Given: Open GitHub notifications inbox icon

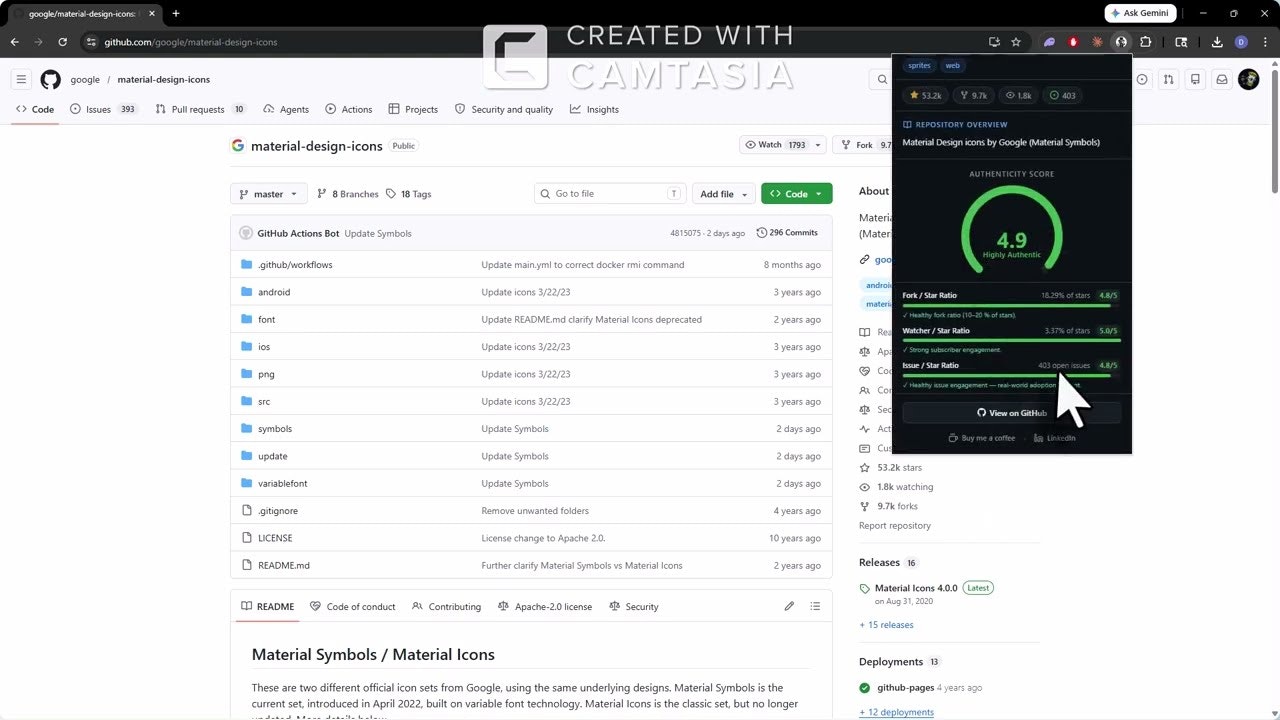Looking at the screenshot, I should [1221, 79].
